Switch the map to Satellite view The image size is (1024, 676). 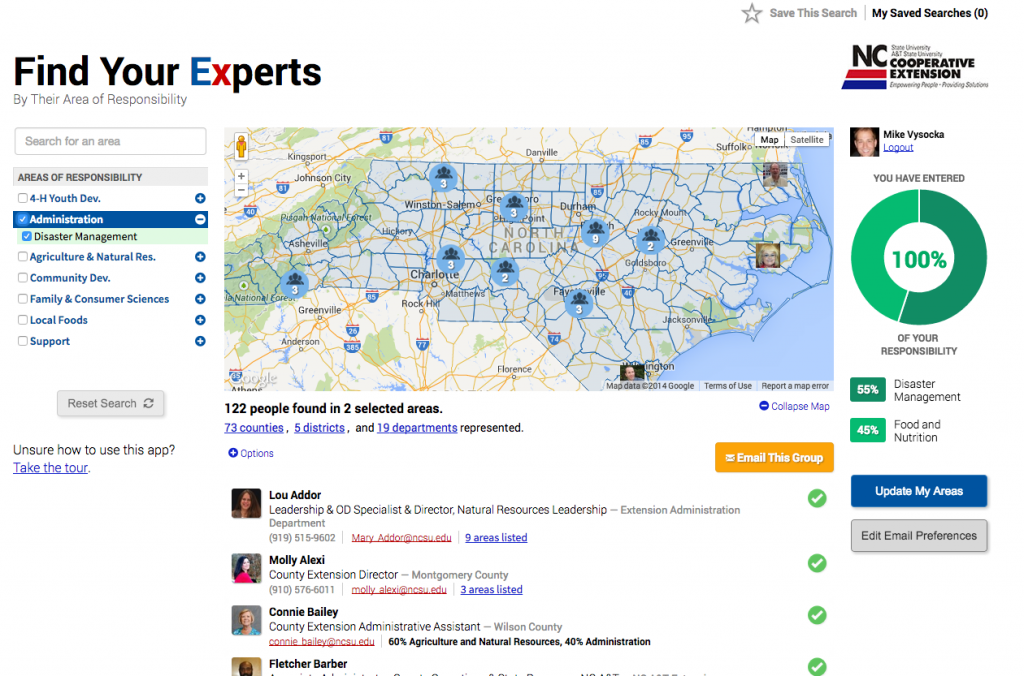807,140
